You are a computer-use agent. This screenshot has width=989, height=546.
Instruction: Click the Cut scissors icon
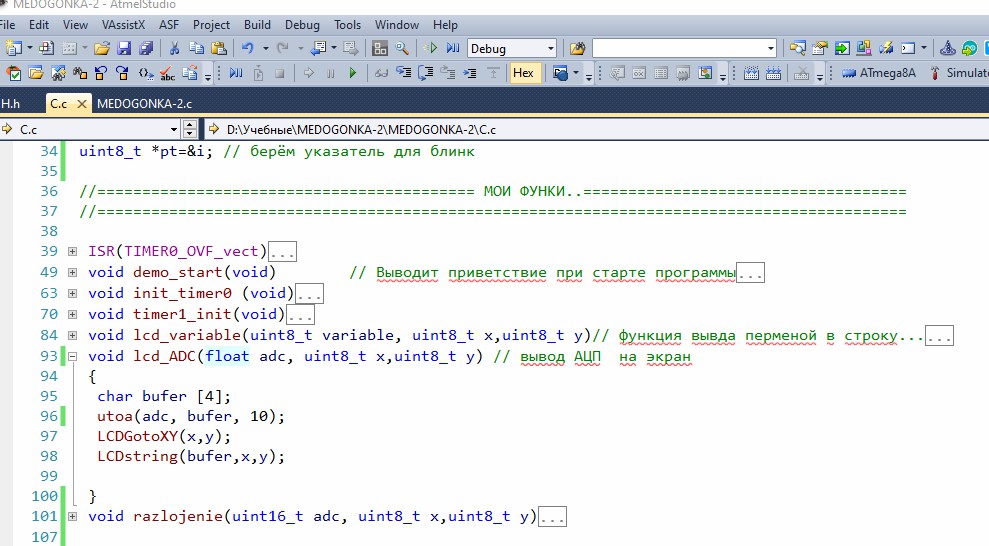(175, 48)
